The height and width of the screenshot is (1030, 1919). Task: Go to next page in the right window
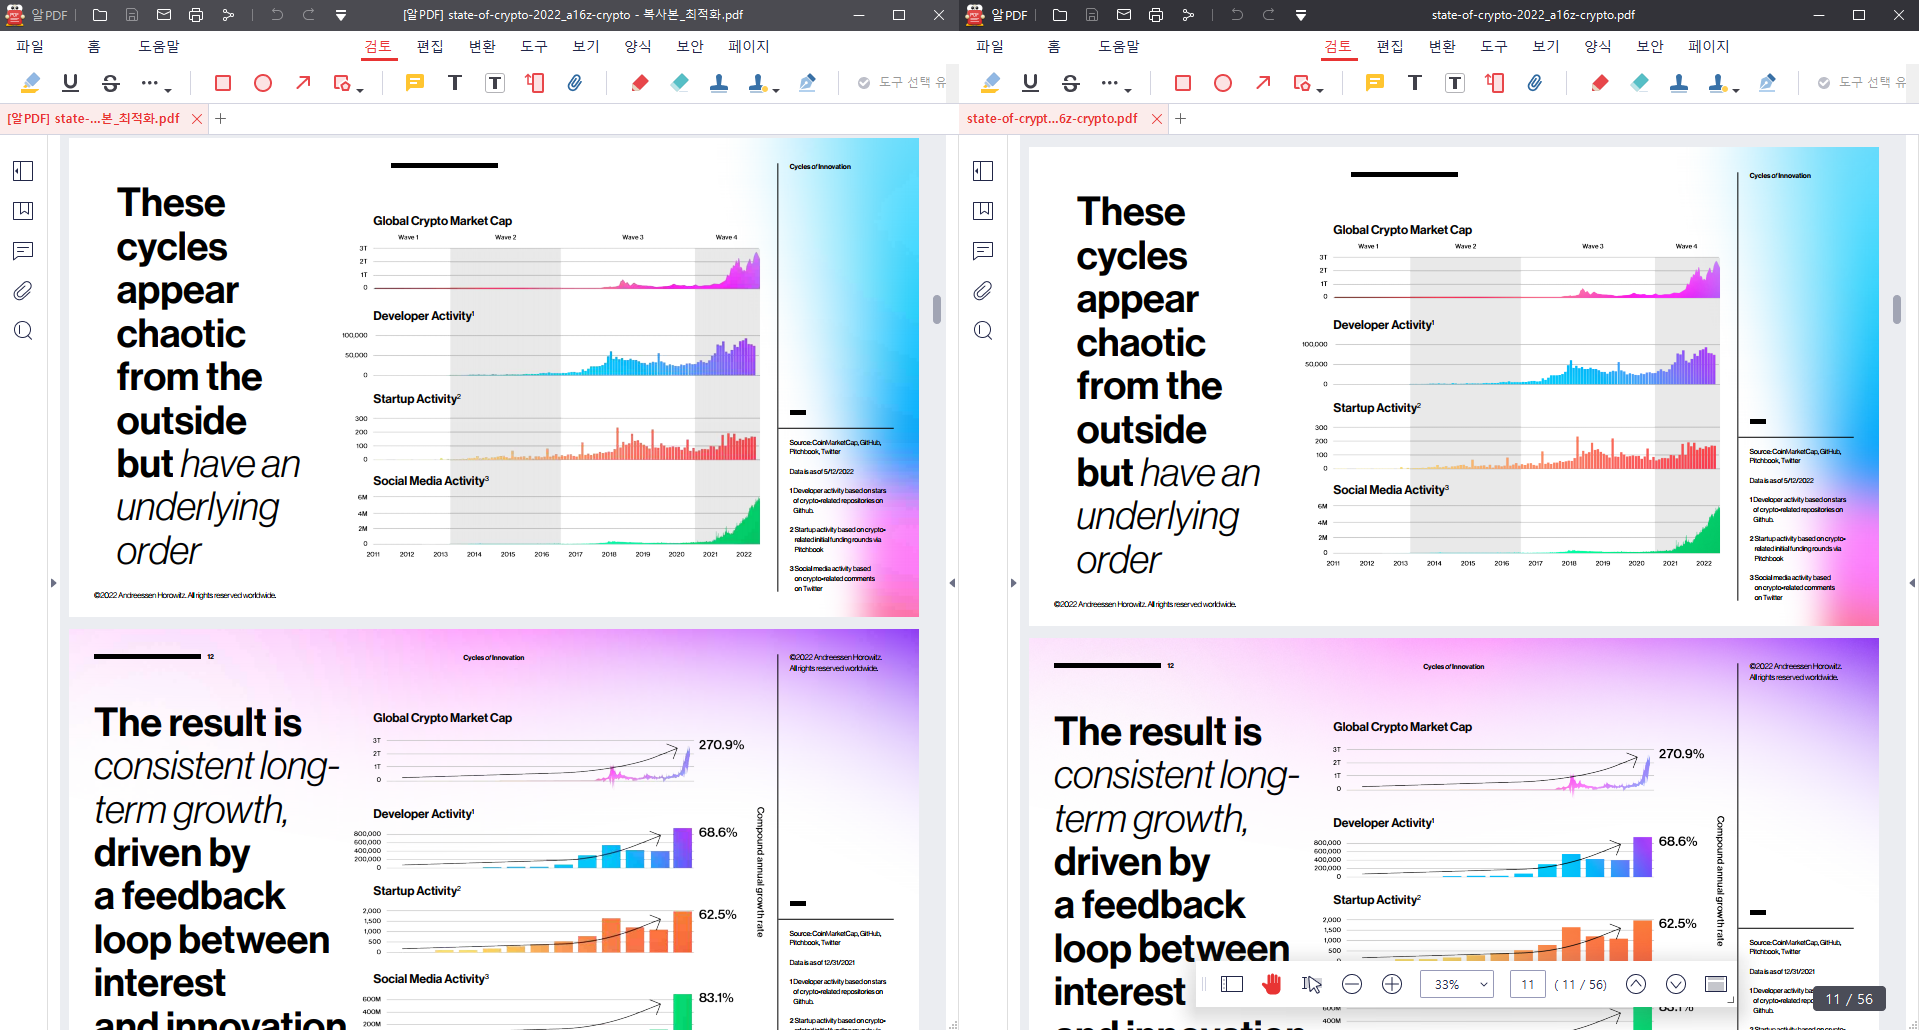(1676, 984)
